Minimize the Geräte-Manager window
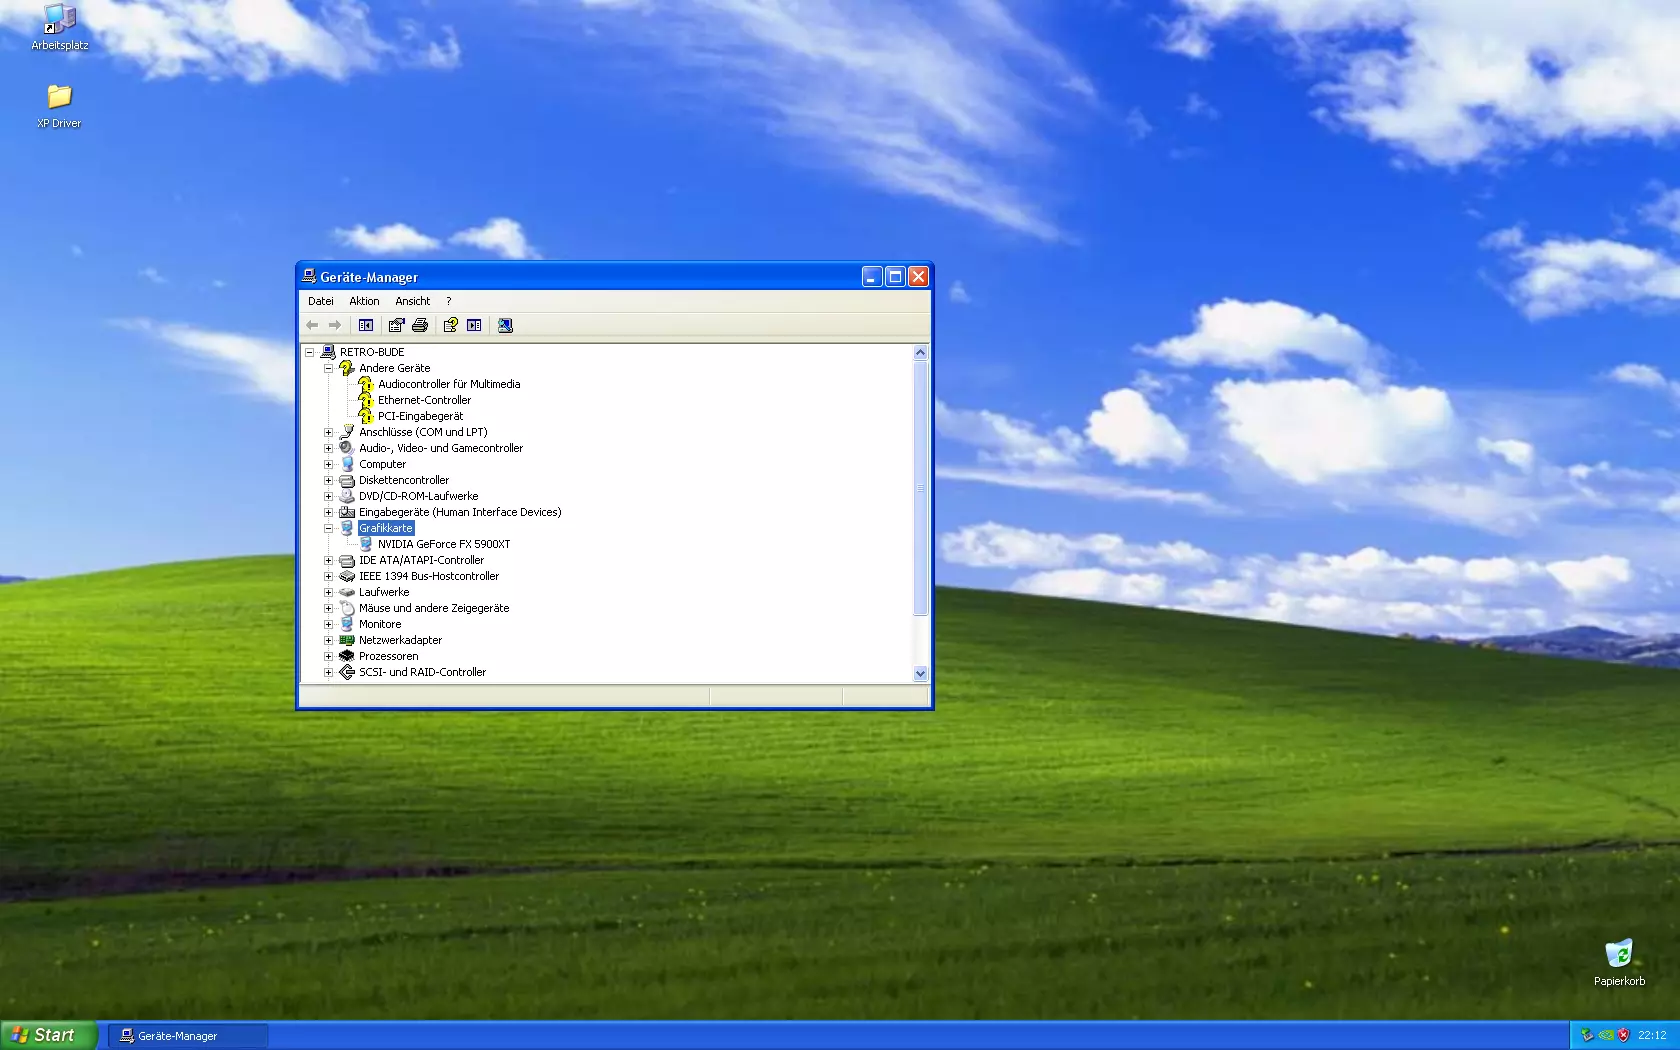1680x1050 pixels. [872, 277]
